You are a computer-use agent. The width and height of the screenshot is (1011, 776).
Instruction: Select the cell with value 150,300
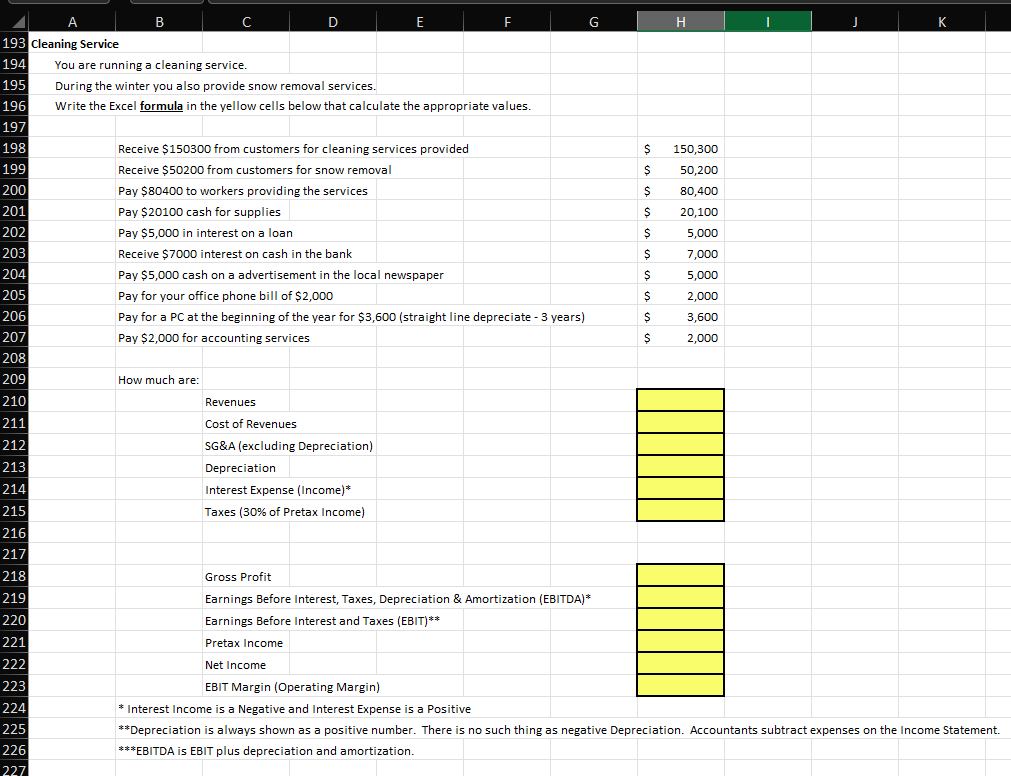680,149
